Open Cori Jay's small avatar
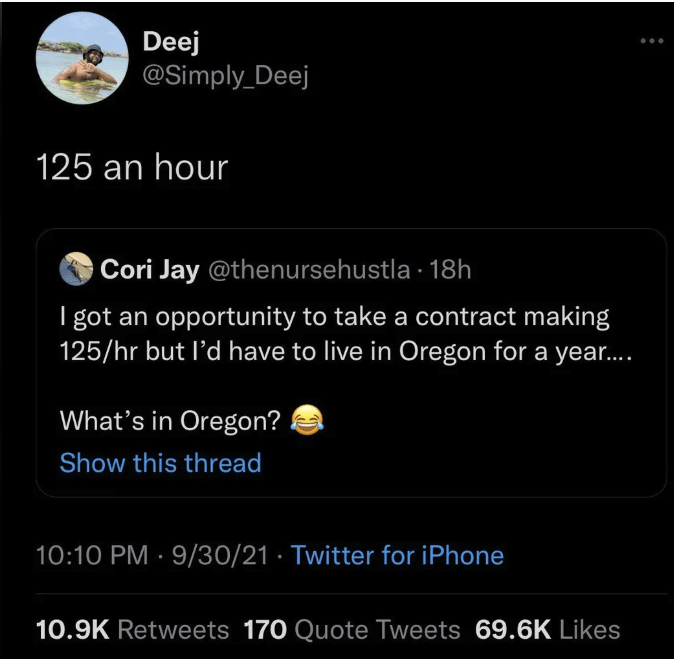Viewport: 674px width, 659px height. (x=77, y=268)
